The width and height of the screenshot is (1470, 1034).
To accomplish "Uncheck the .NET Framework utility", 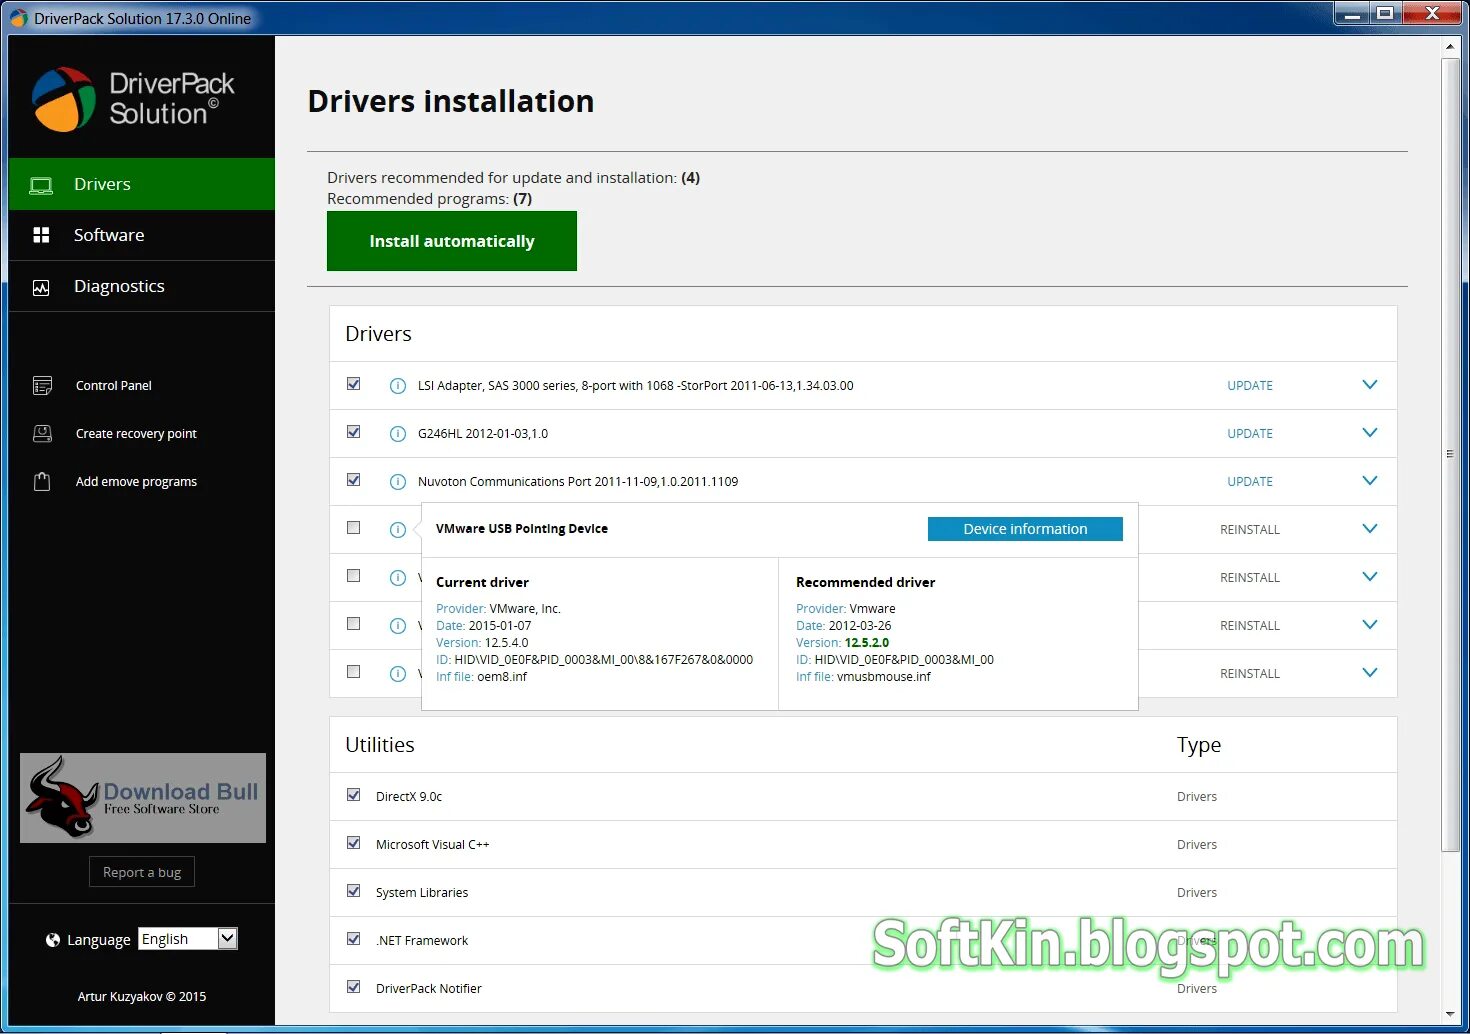I will coord(353,939).
